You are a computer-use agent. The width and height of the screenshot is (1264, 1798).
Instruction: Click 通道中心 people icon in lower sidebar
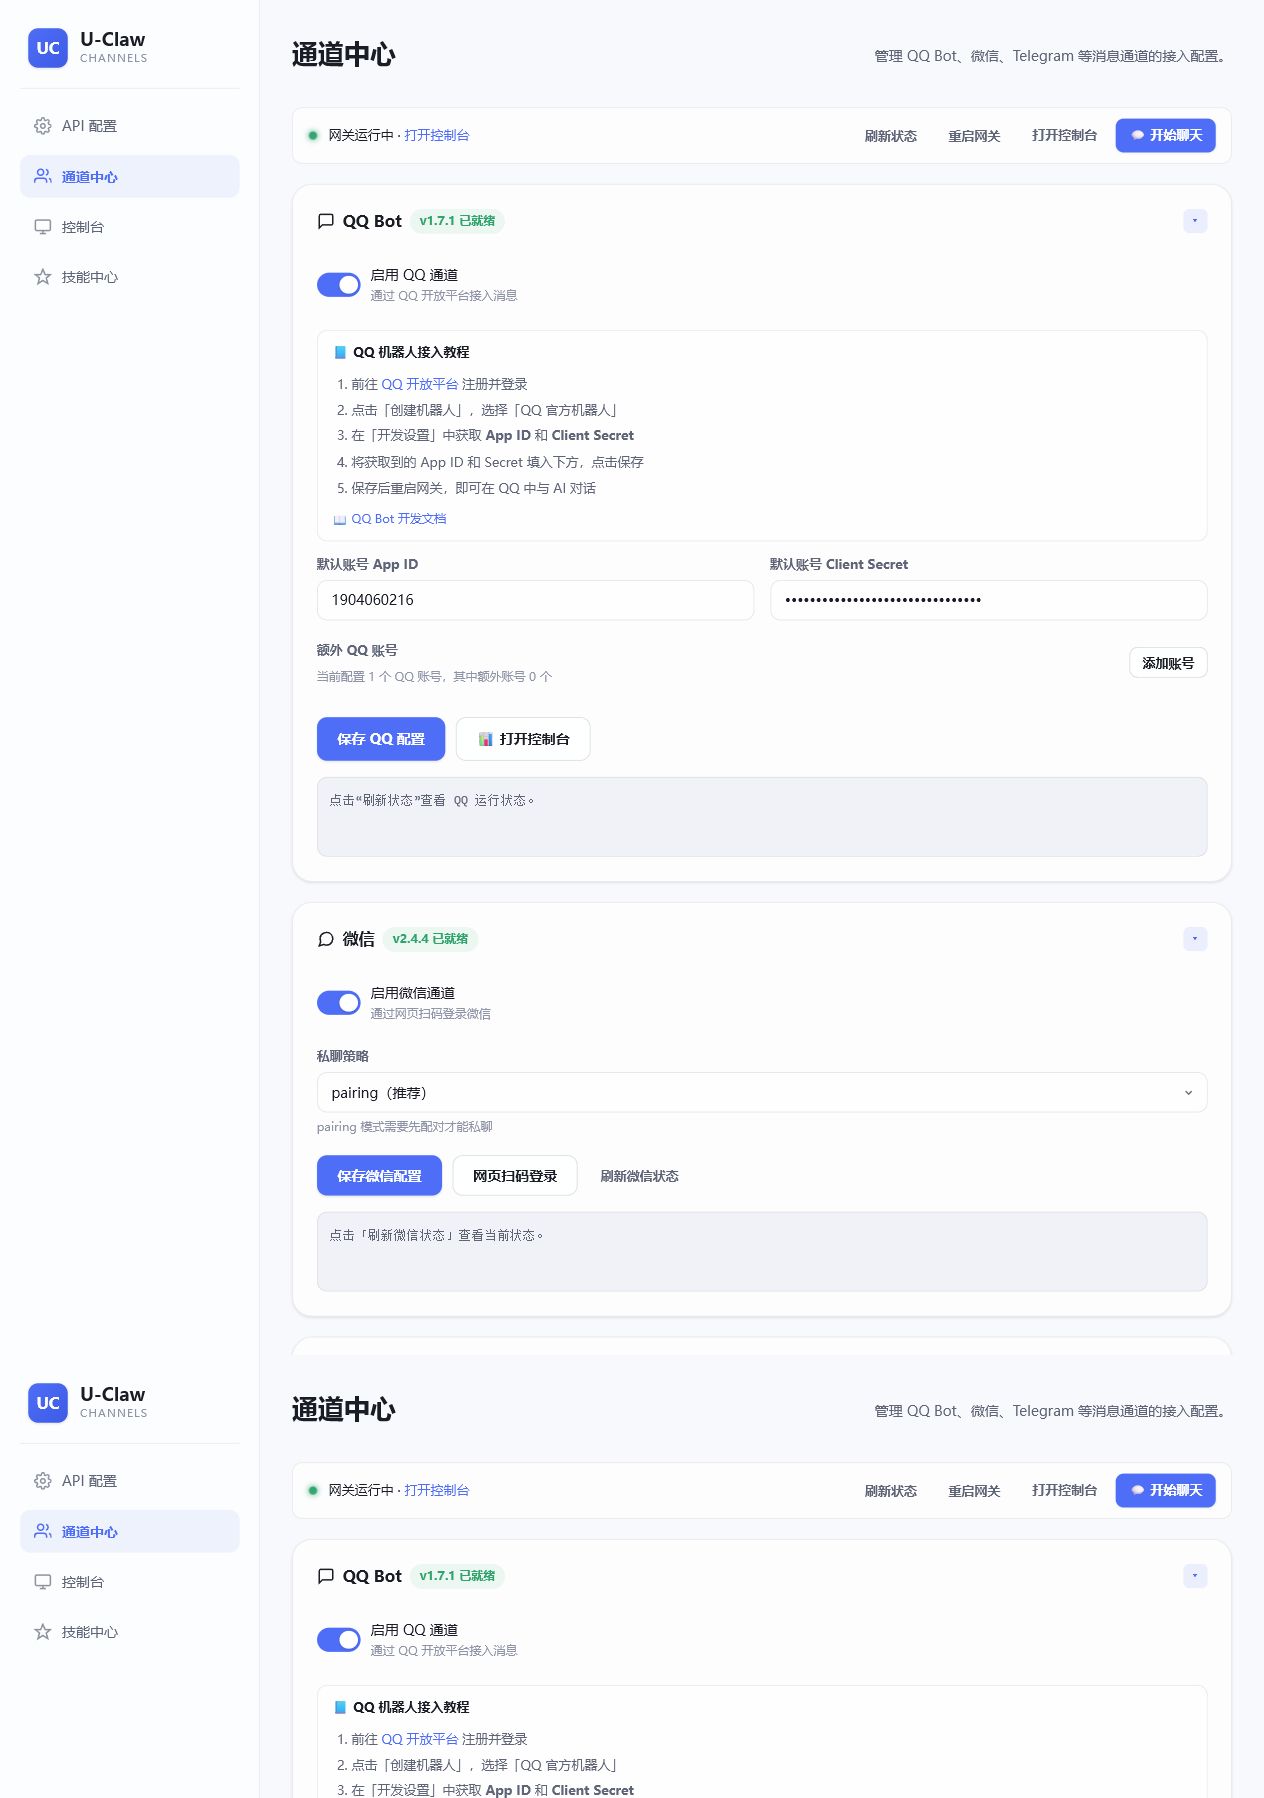point(42,1531)
